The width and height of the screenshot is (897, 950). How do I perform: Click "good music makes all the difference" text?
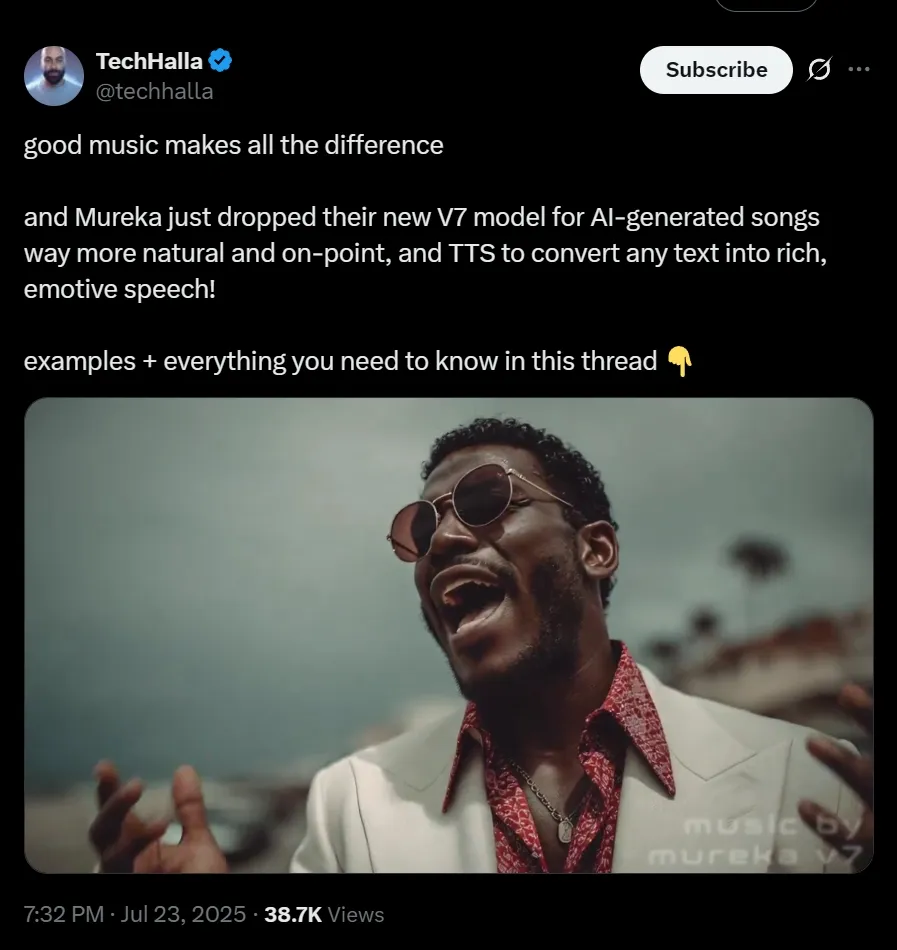[x=233, y=145]
